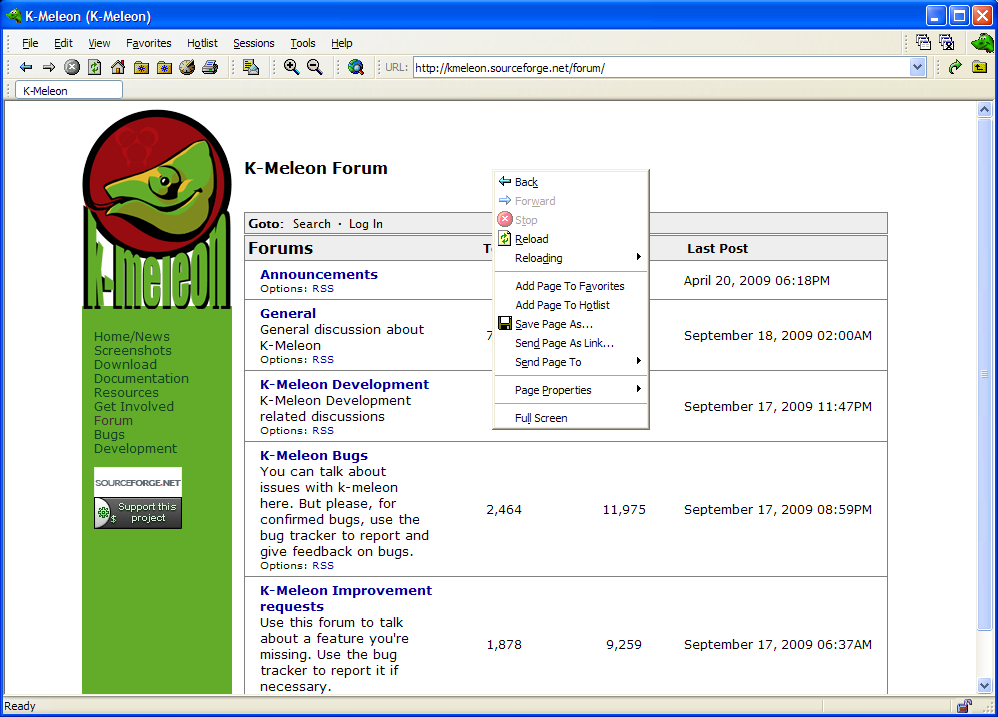Image resolution: width=998 pixels, height=717 pixels.
Task: Click the green Go arrow beside the URL bar
Action: click(x=955, y=67)
